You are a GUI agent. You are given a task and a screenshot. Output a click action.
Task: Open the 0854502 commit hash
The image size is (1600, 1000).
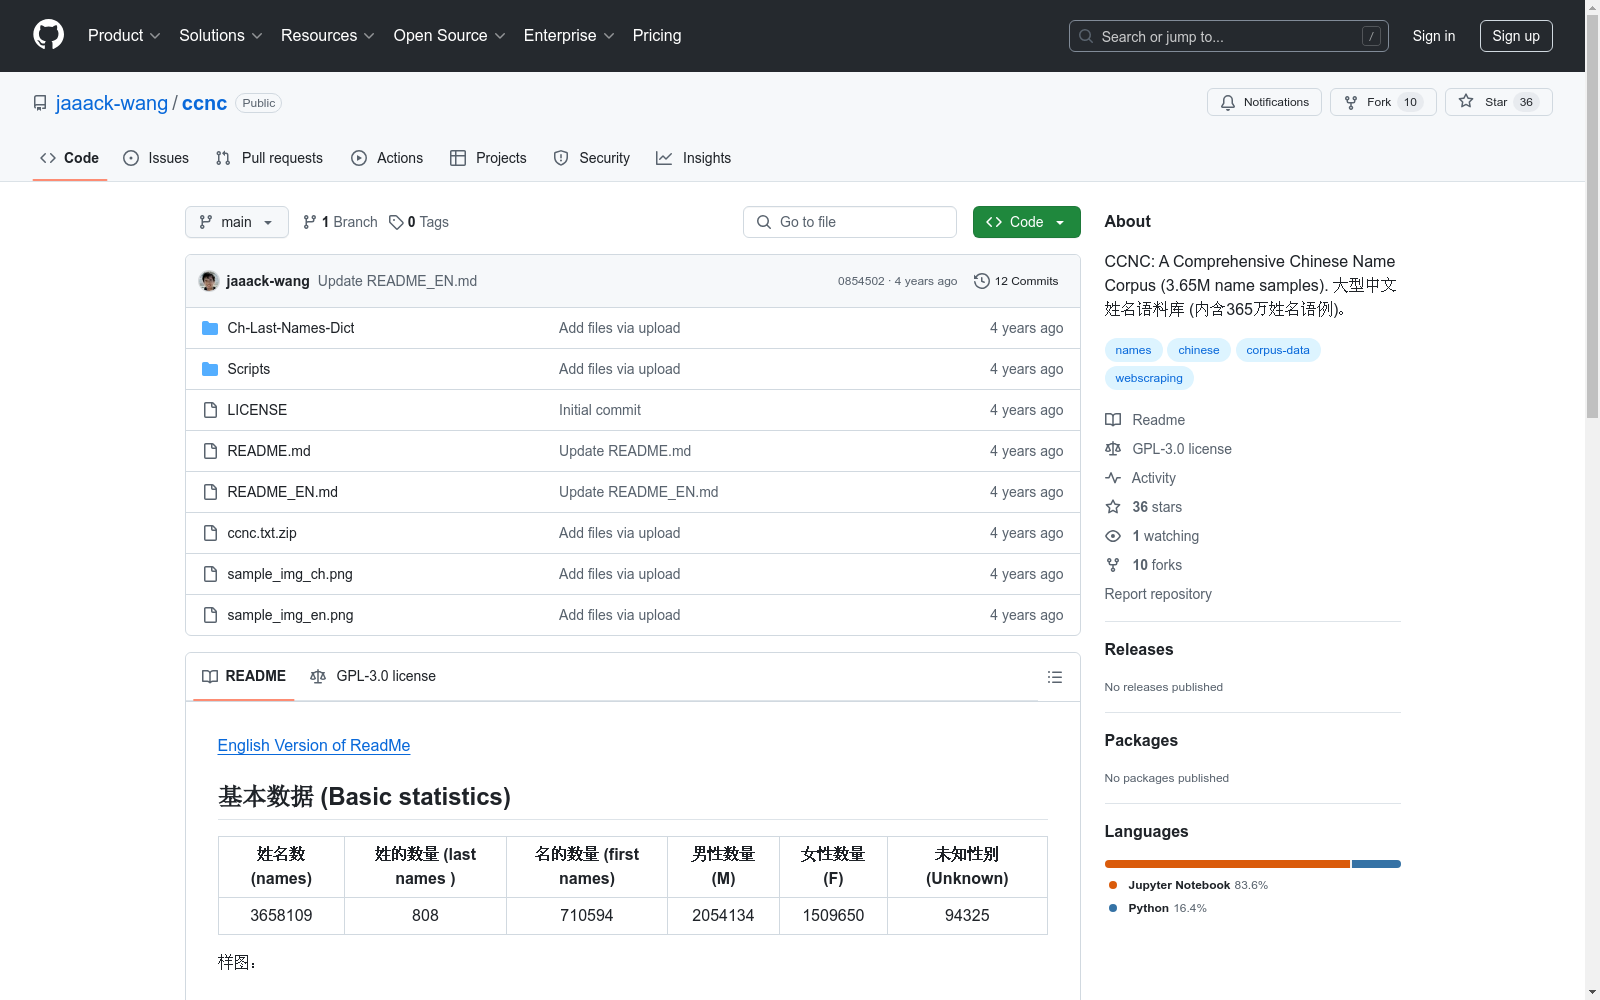tap(861, 281)
